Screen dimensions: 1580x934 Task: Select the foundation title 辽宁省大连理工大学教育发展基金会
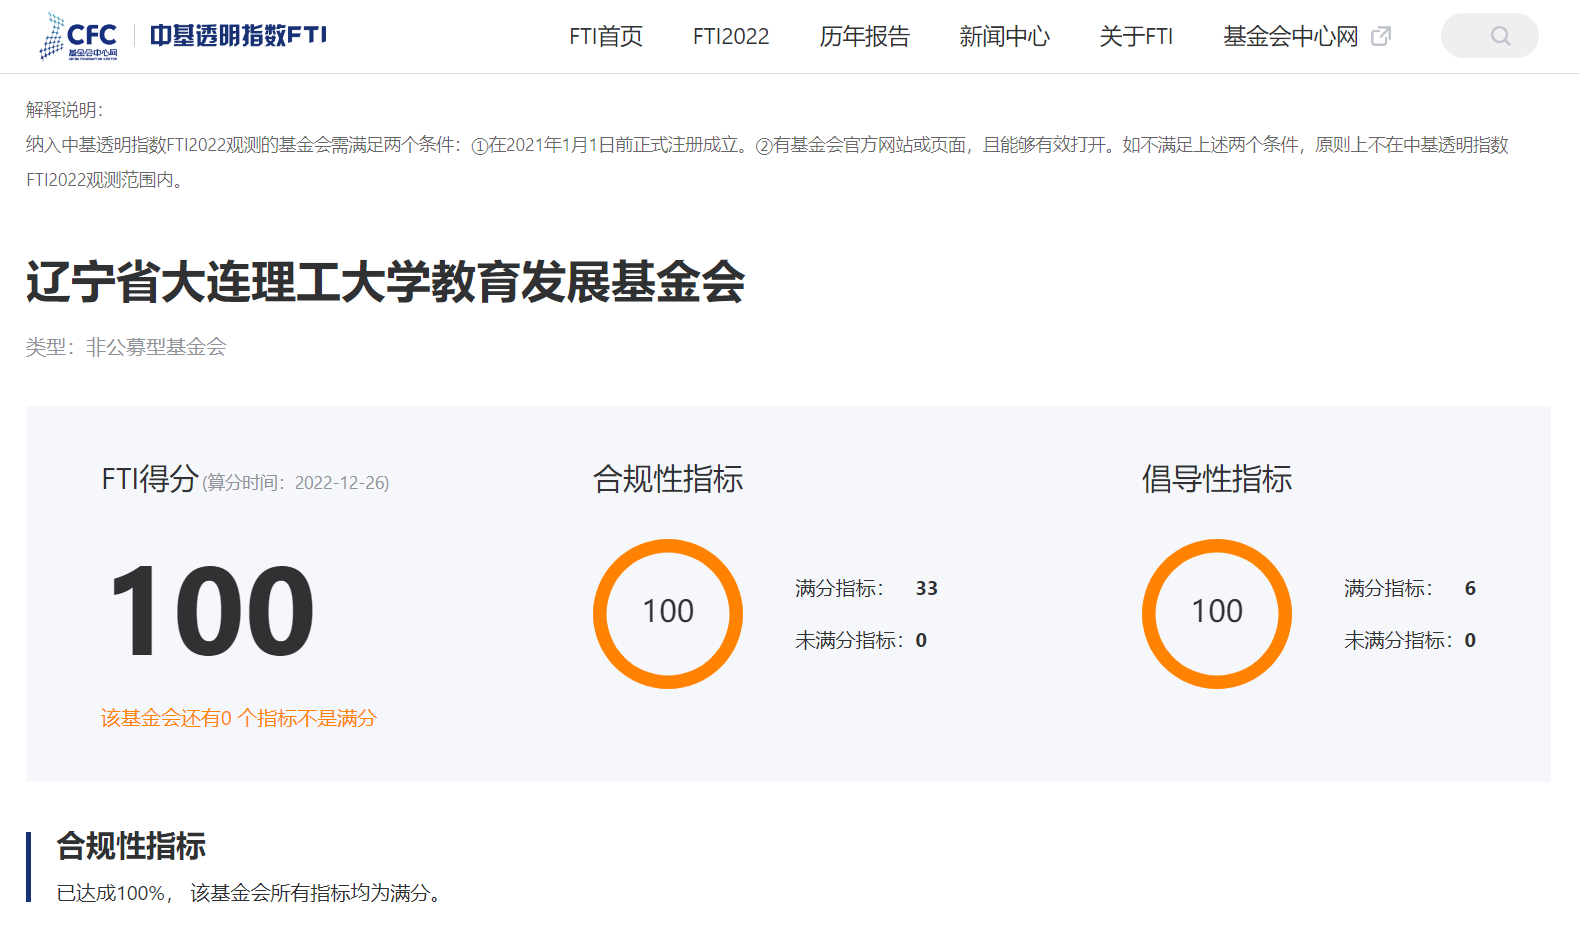(x=385, y=282)
